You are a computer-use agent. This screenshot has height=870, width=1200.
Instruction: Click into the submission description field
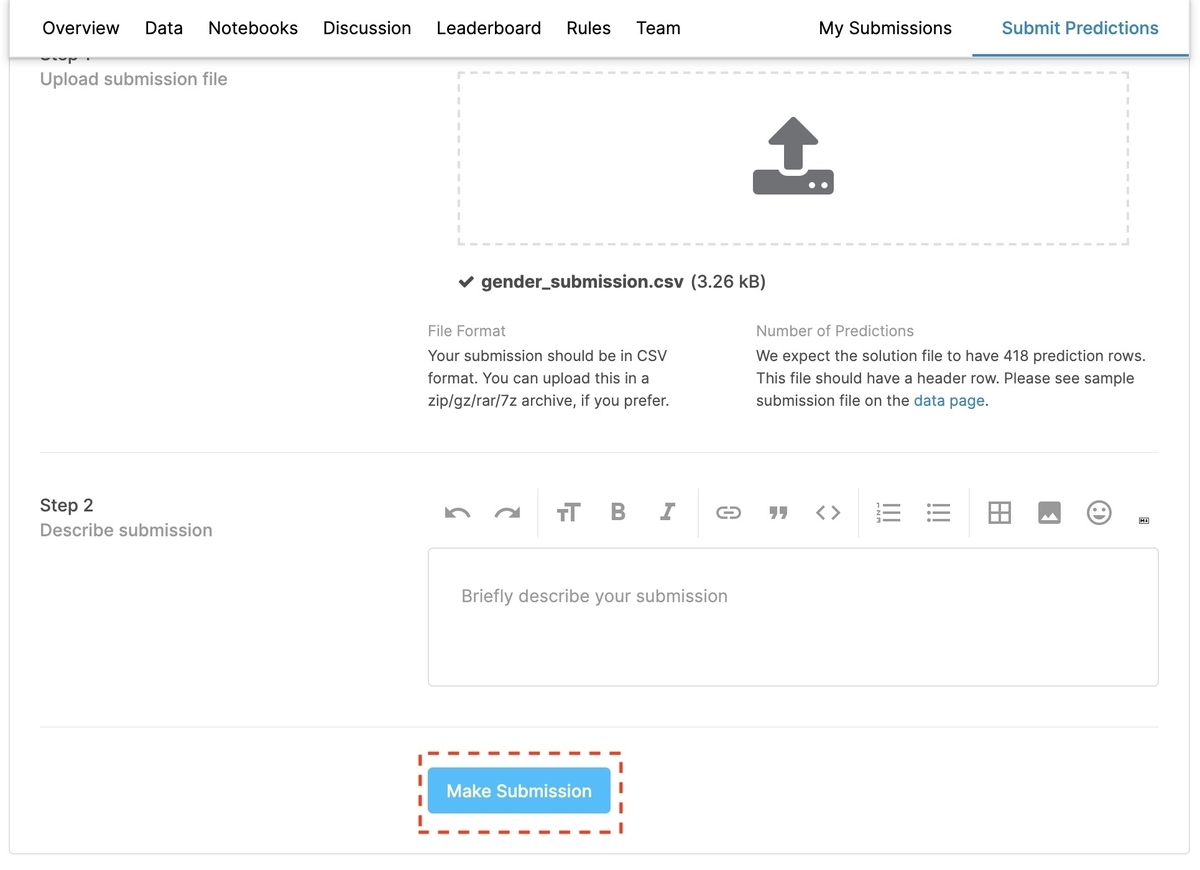[793, 617]
